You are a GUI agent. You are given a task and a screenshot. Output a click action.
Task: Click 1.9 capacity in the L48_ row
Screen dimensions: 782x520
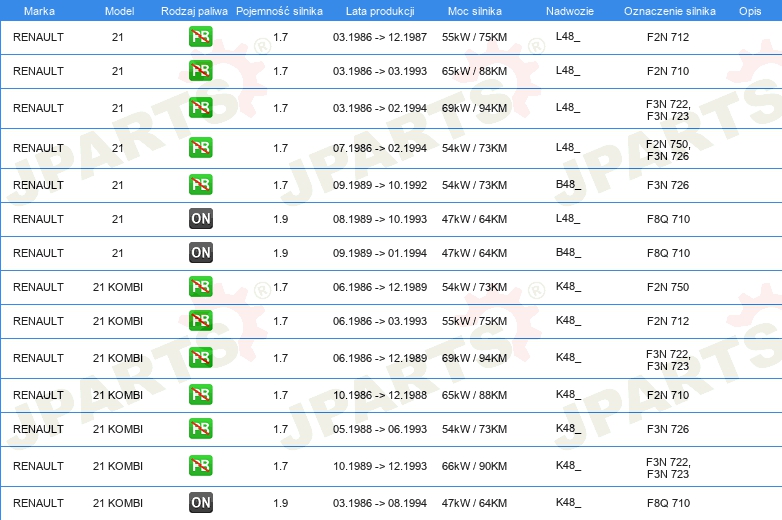point(280,219)
